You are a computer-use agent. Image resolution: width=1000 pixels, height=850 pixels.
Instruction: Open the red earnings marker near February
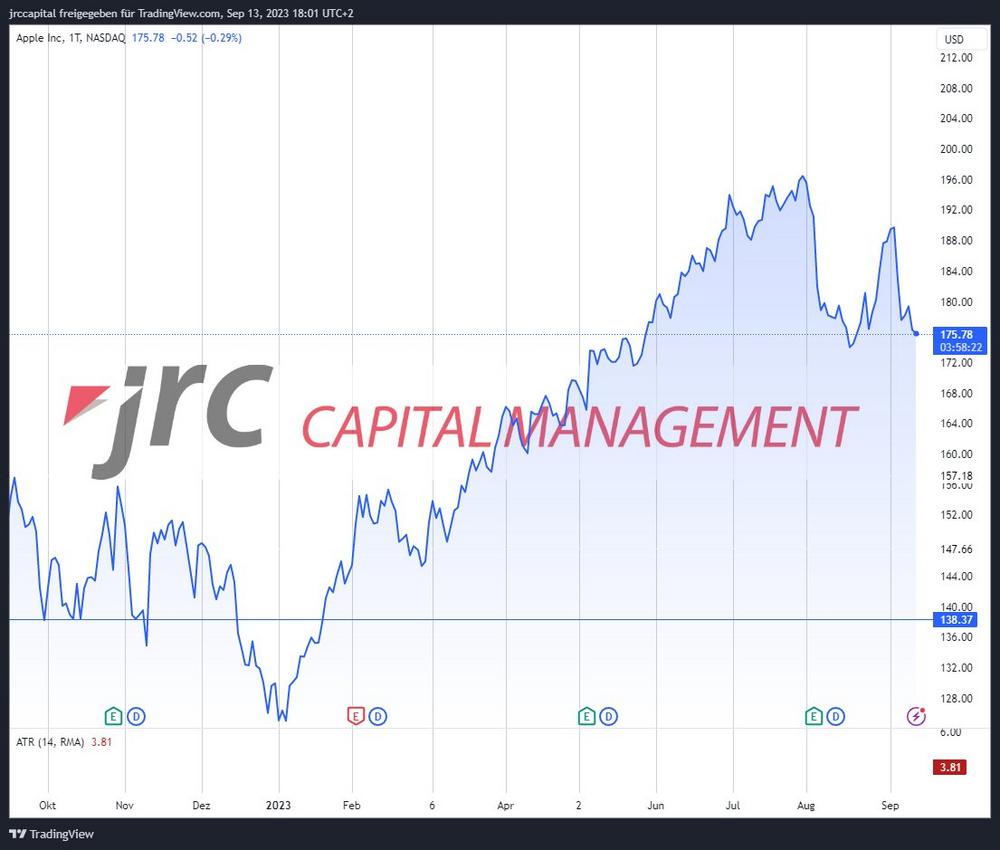[355, 716]
